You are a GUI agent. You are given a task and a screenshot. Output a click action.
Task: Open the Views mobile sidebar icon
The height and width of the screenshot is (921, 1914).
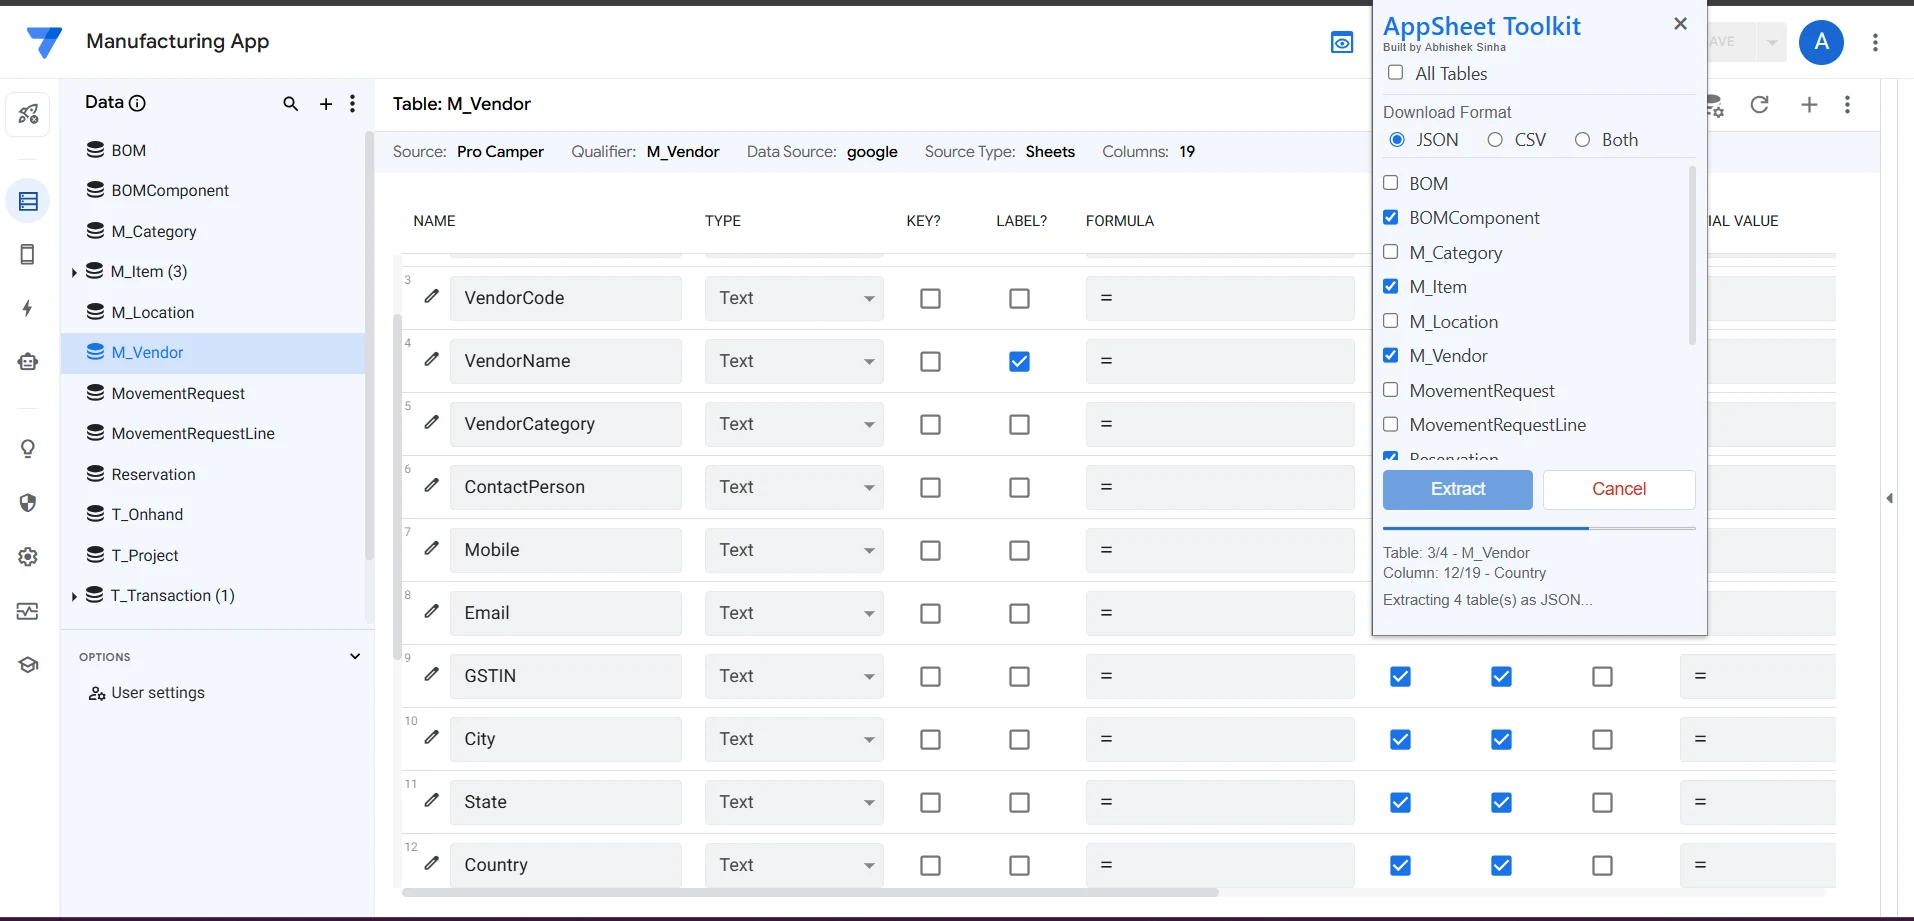click(x=28, y=255)
